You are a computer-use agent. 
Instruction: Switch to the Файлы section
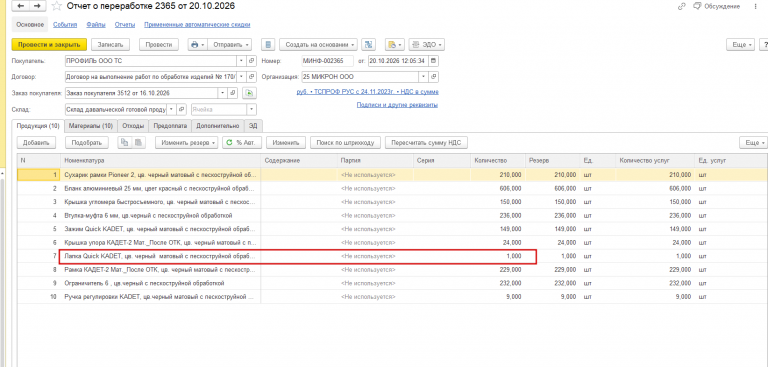coord(96,24)
